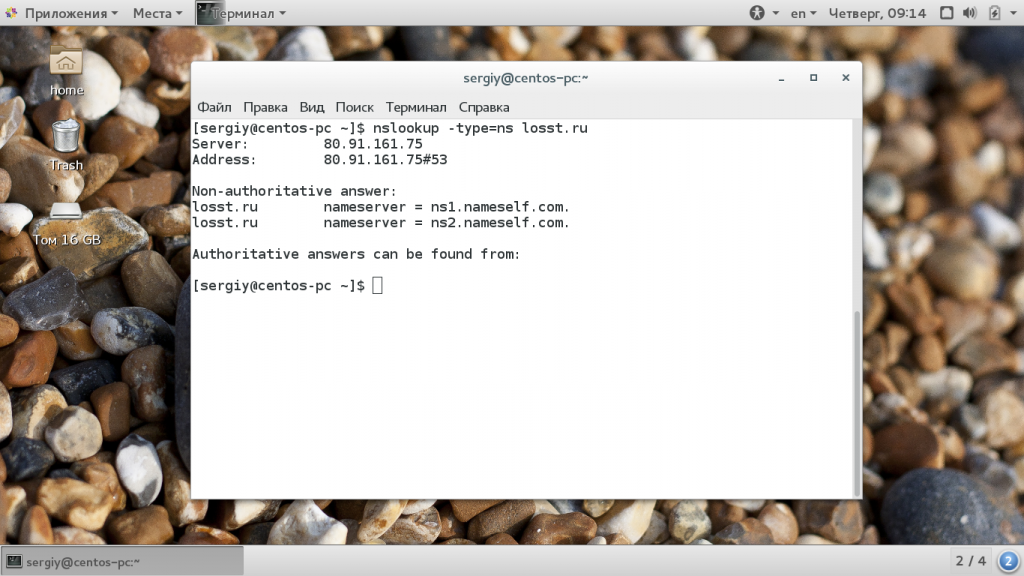Image resolution: width=1024 pixels, height=576 pixels.
Task: Open the Поиск menu
Action: pos(354,107)
